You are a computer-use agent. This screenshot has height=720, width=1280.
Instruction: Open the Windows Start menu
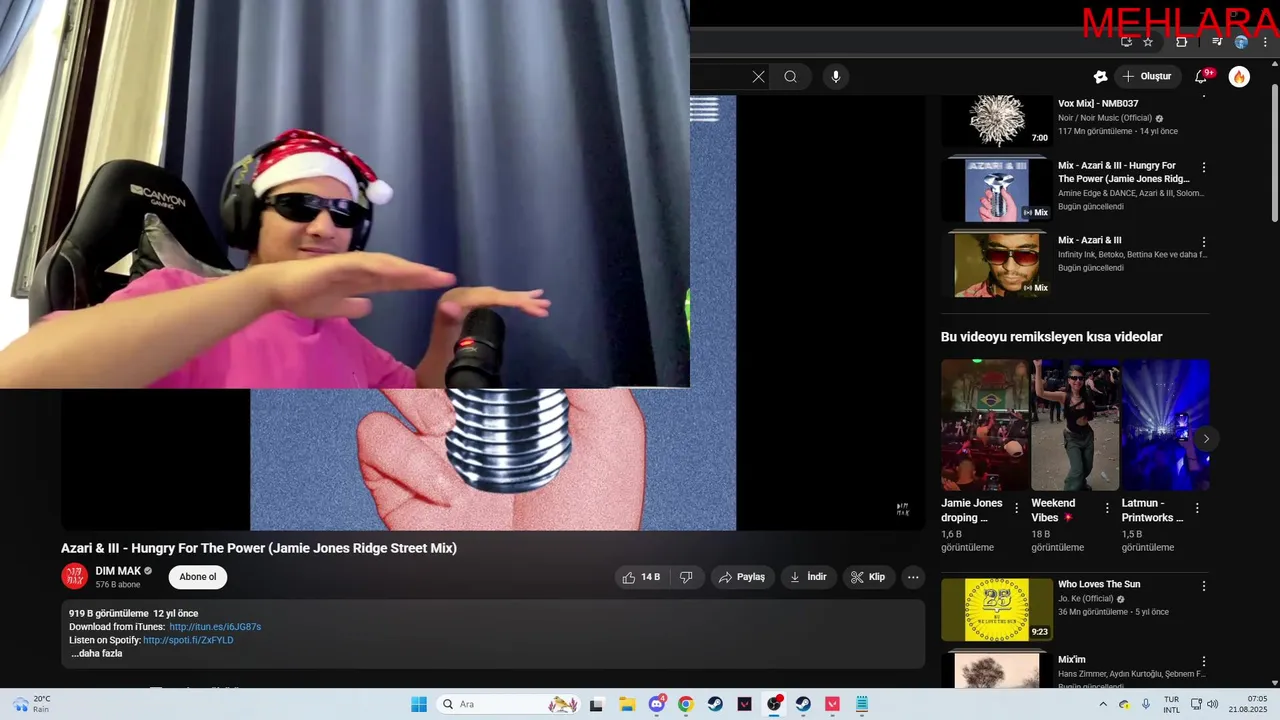[419, 704]
